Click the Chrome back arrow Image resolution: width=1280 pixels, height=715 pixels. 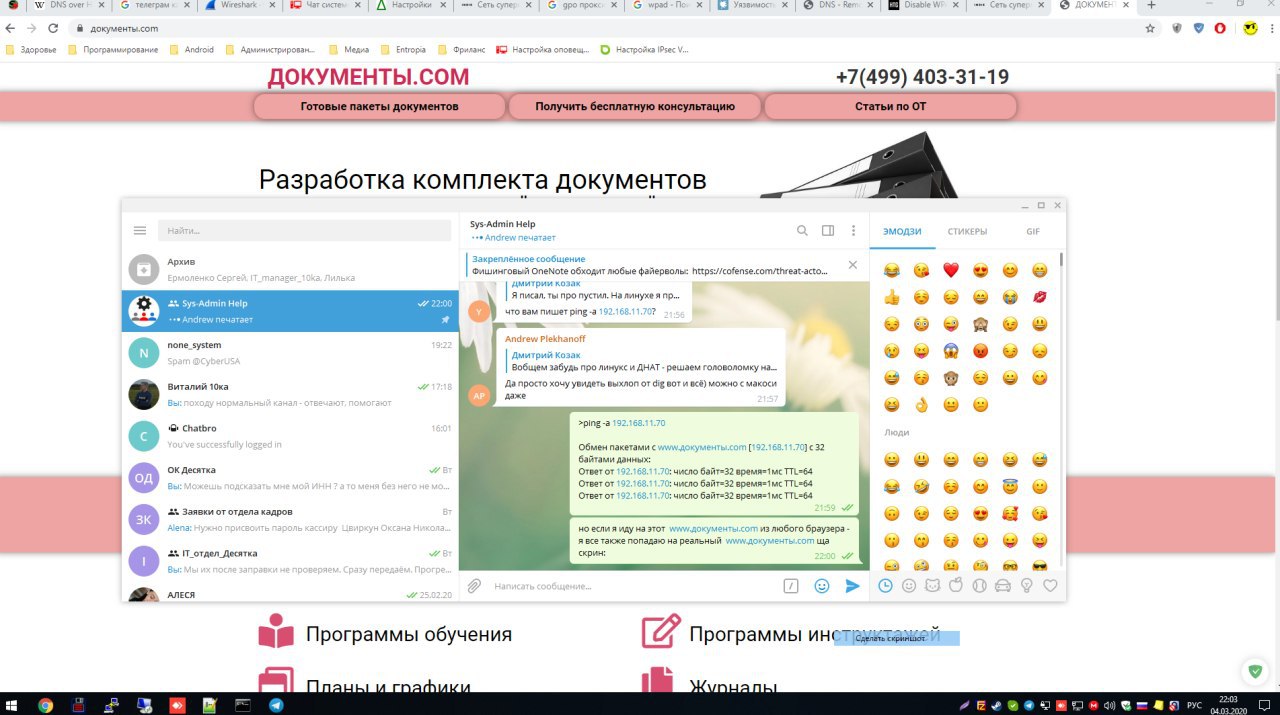(12, 29)
